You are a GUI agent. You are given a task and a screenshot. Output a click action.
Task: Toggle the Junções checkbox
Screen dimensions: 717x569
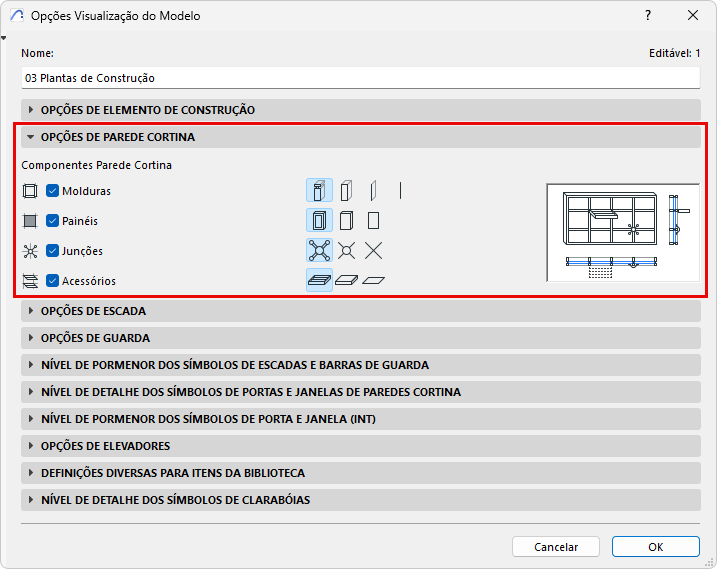tap(52, 251)
